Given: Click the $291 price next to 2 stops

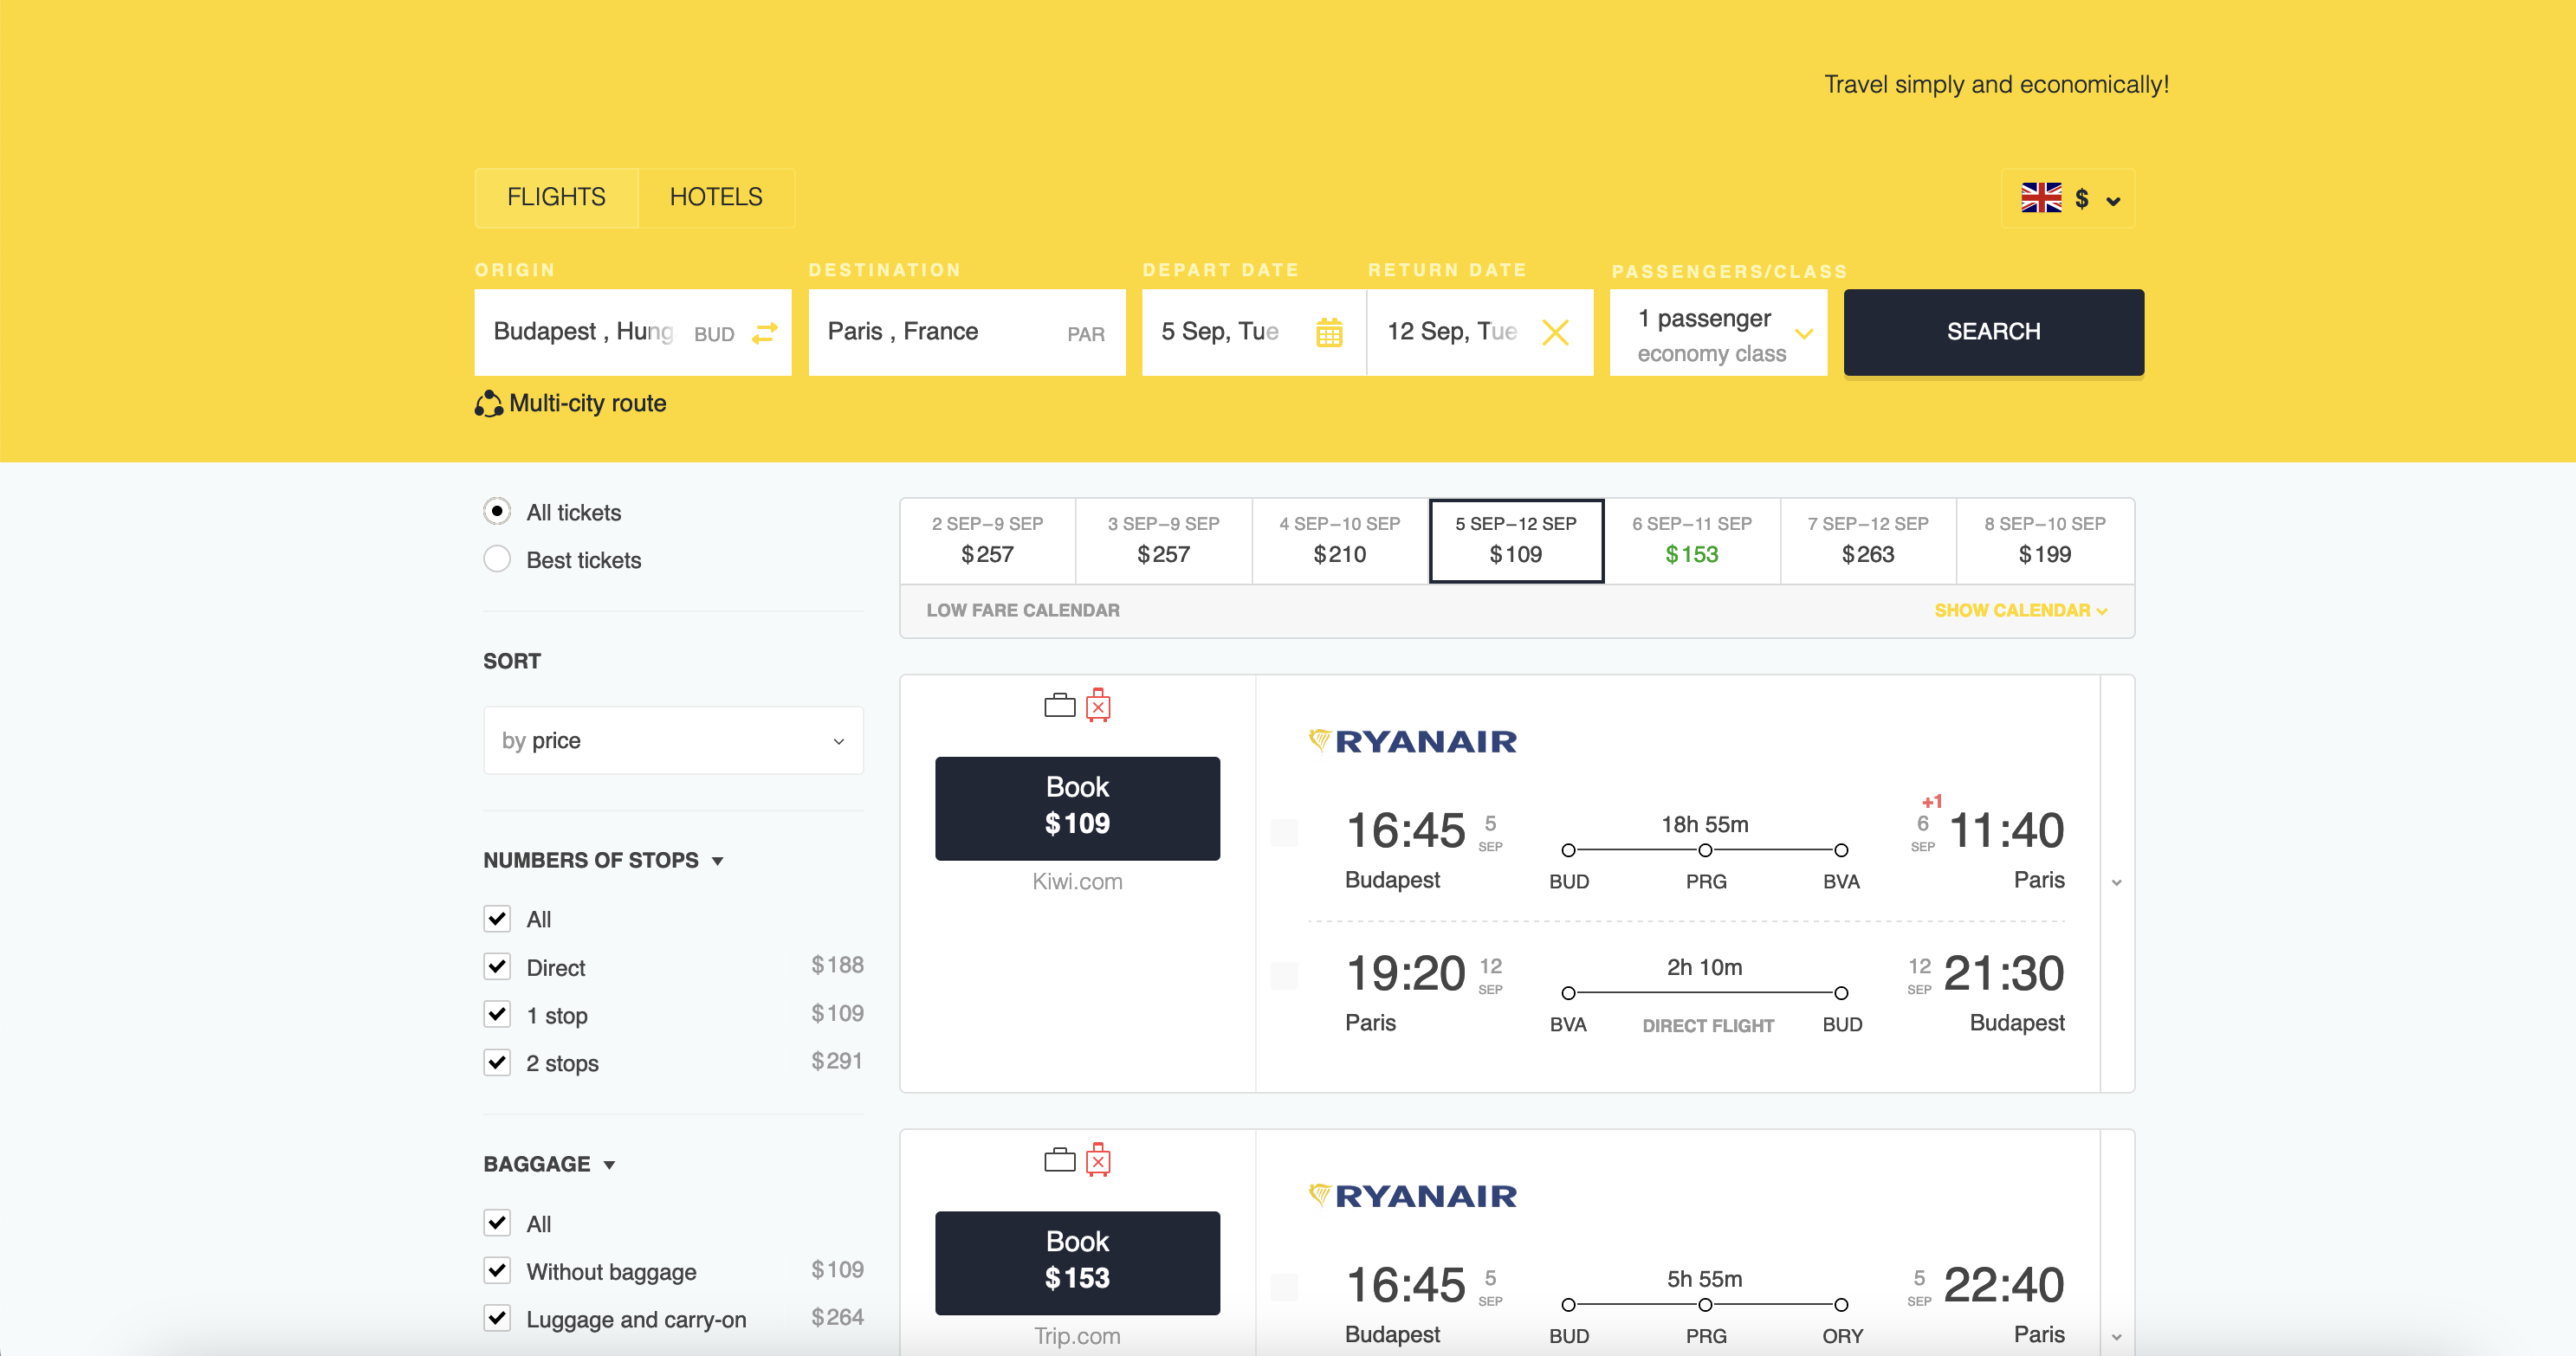Looking at the screenshot, I should point(837,1061).
